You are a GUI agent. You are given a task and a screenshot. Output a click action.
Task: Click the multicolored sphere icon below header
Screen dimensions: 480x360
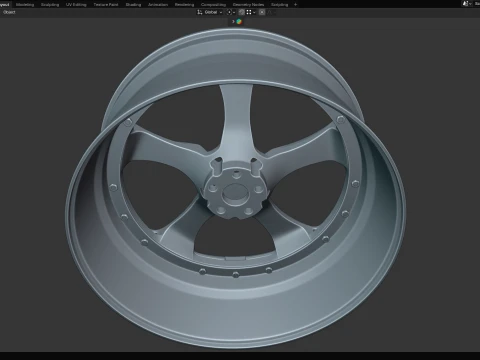point(239,22)
